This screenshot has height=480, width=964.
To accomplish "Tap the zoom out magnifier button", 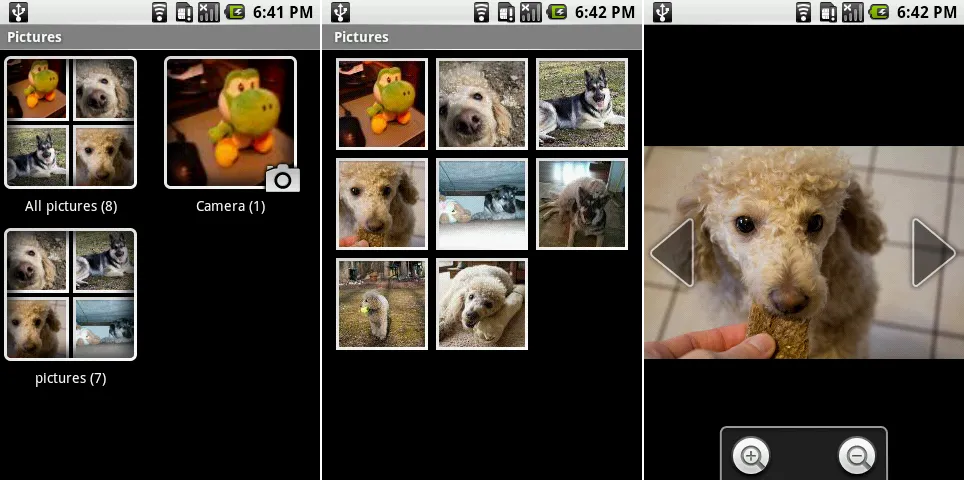I will click(856, 456).
